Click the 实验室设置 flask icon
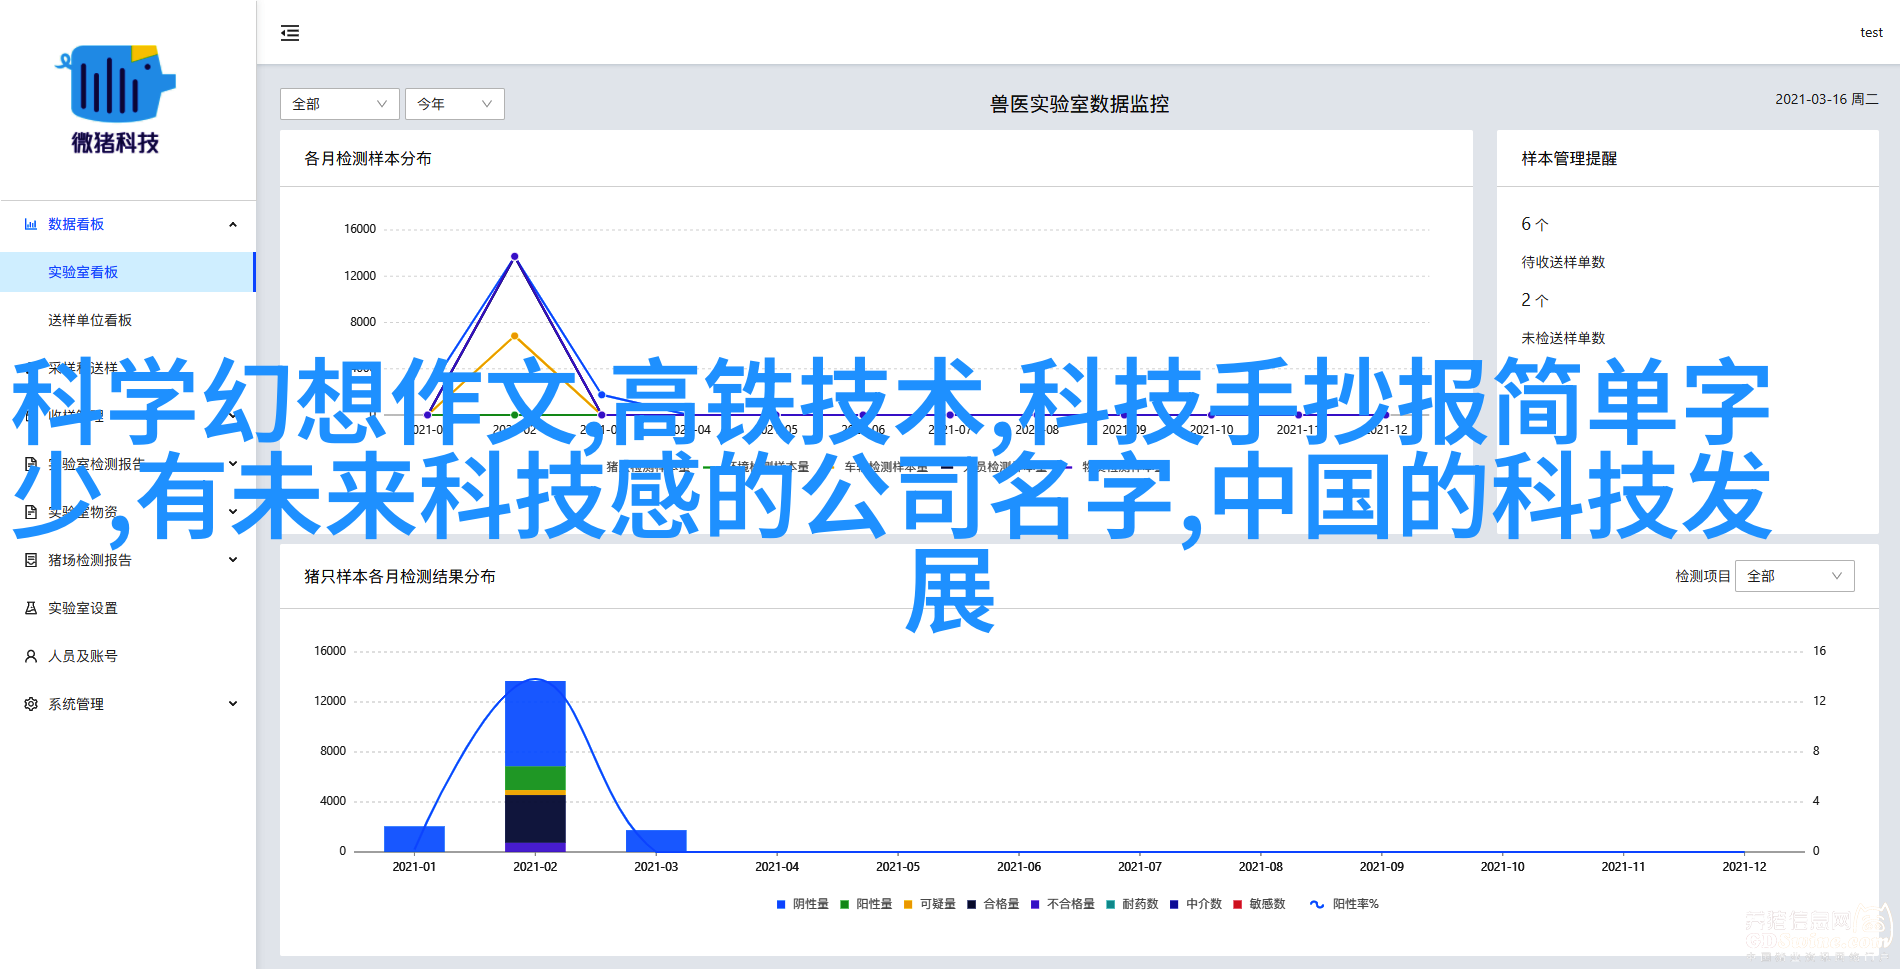 point(31,608)
